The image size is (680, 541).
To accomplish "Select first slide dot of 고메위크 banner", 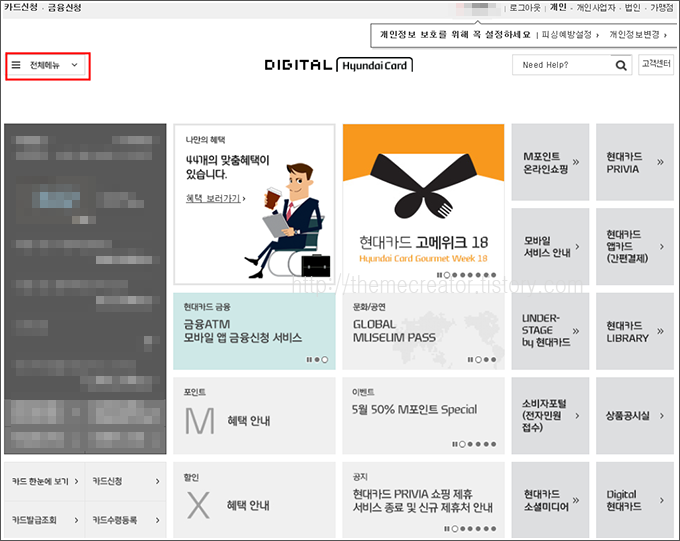I will click(447, 275).
